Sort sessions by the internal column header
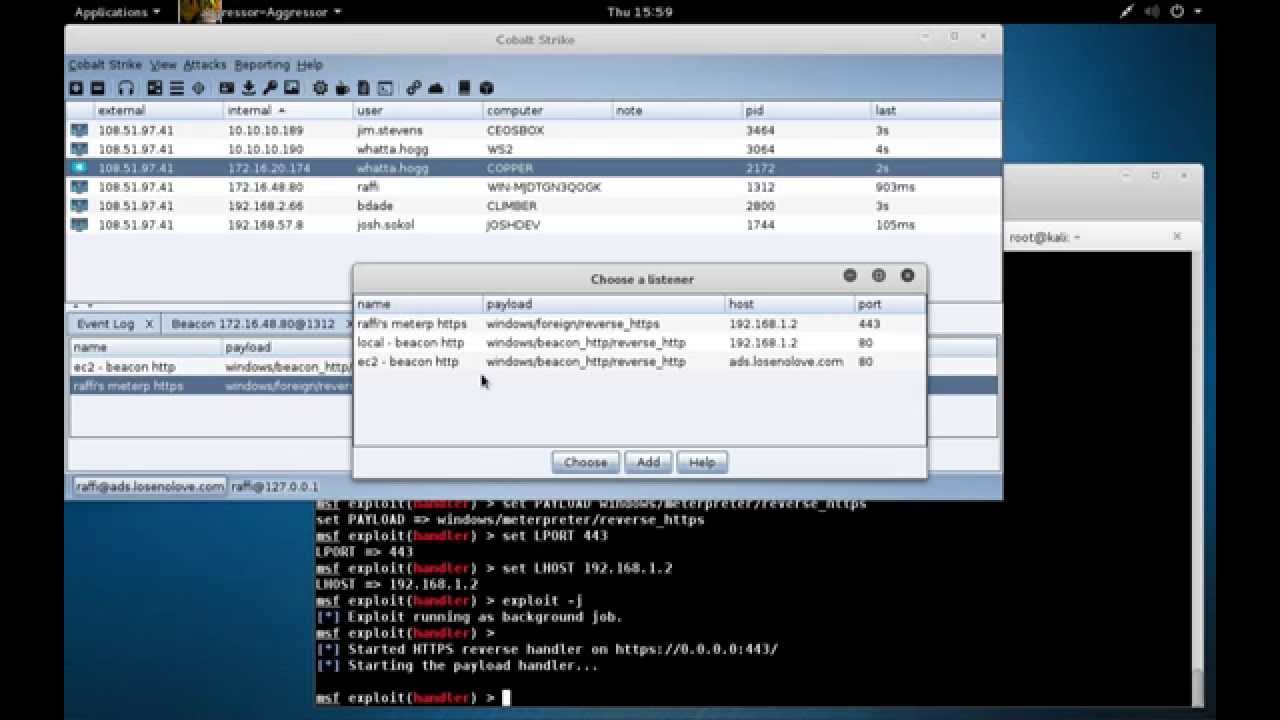This screenshot has width=1280, height=720. [288, 110]
